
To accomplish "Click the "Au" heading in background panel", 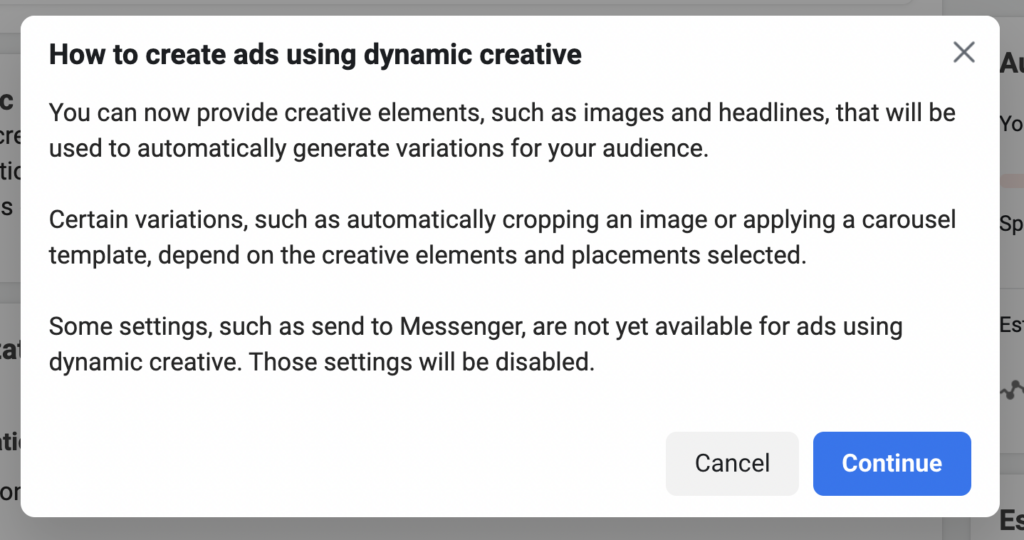I will coord(1011,63).
